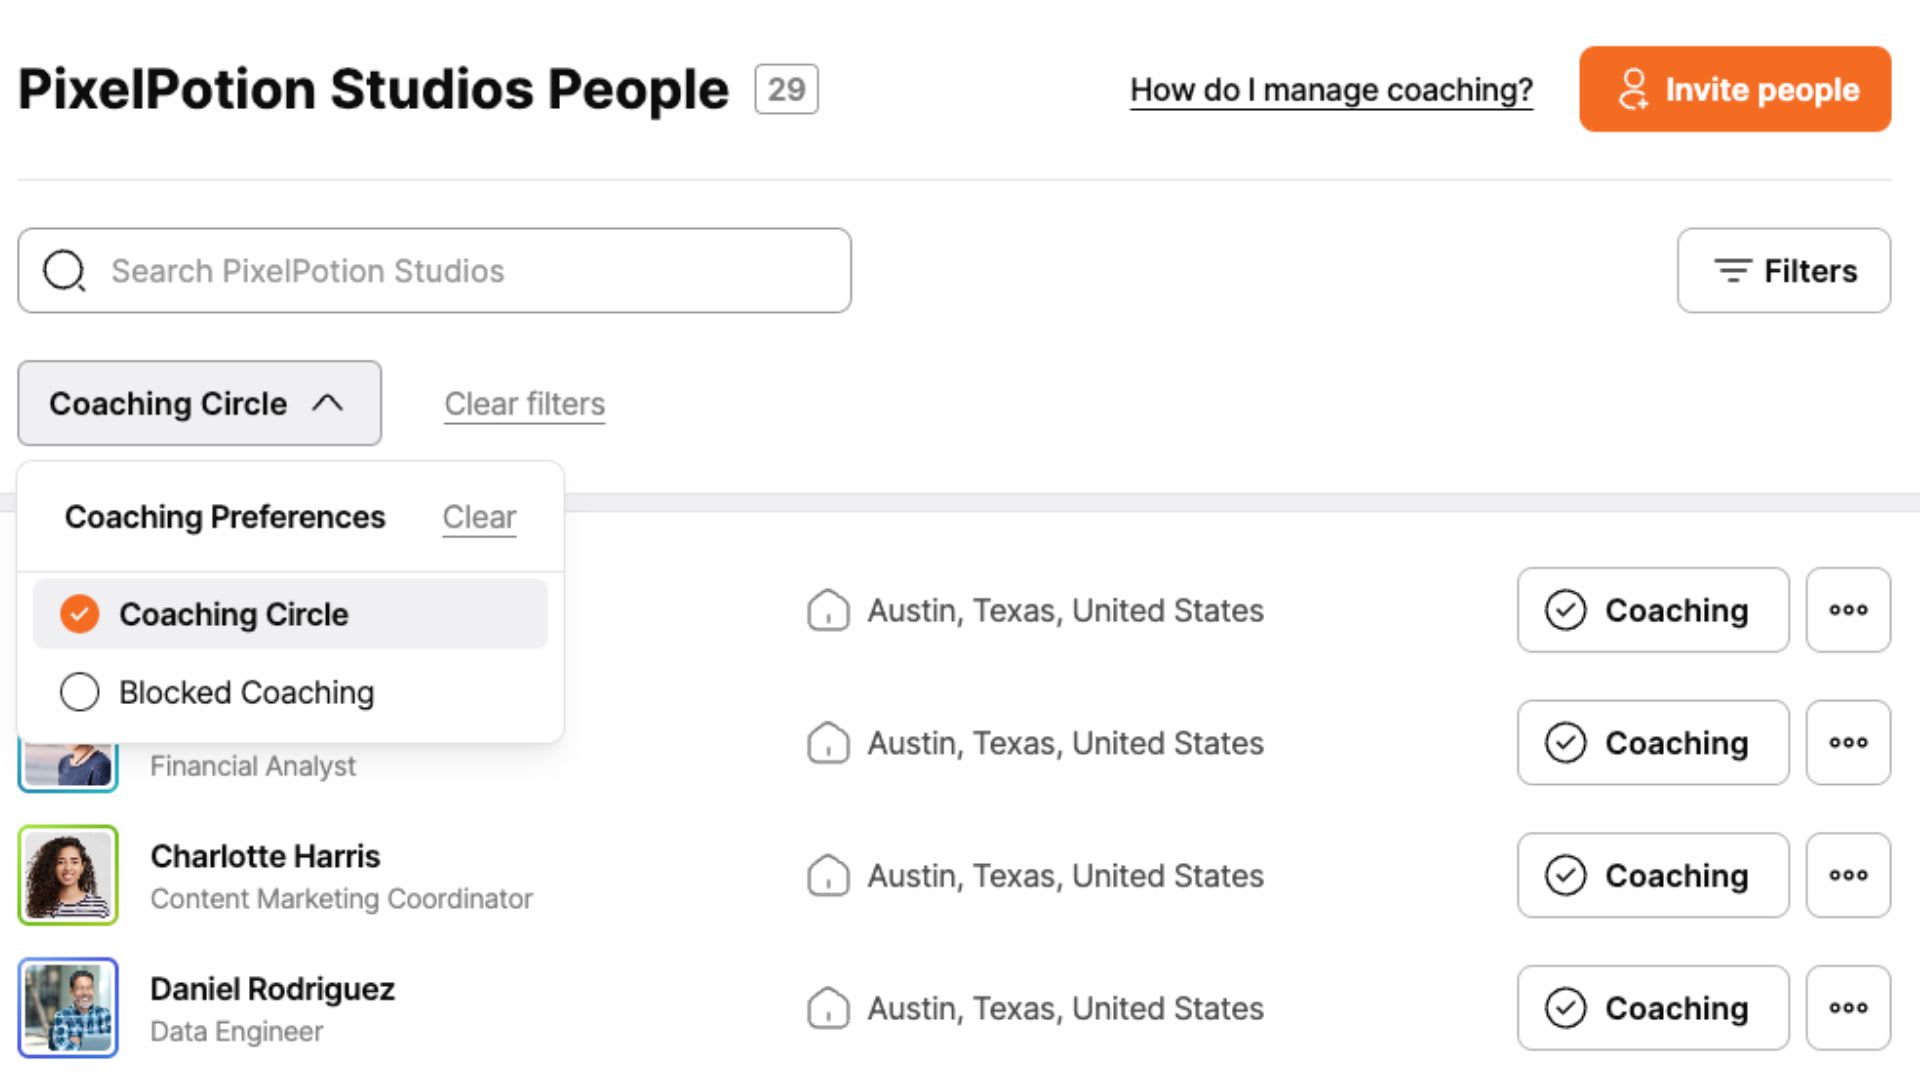Open the Filters panel
Viewport: 1920px width, 1080px height.
coord(1784,271)
